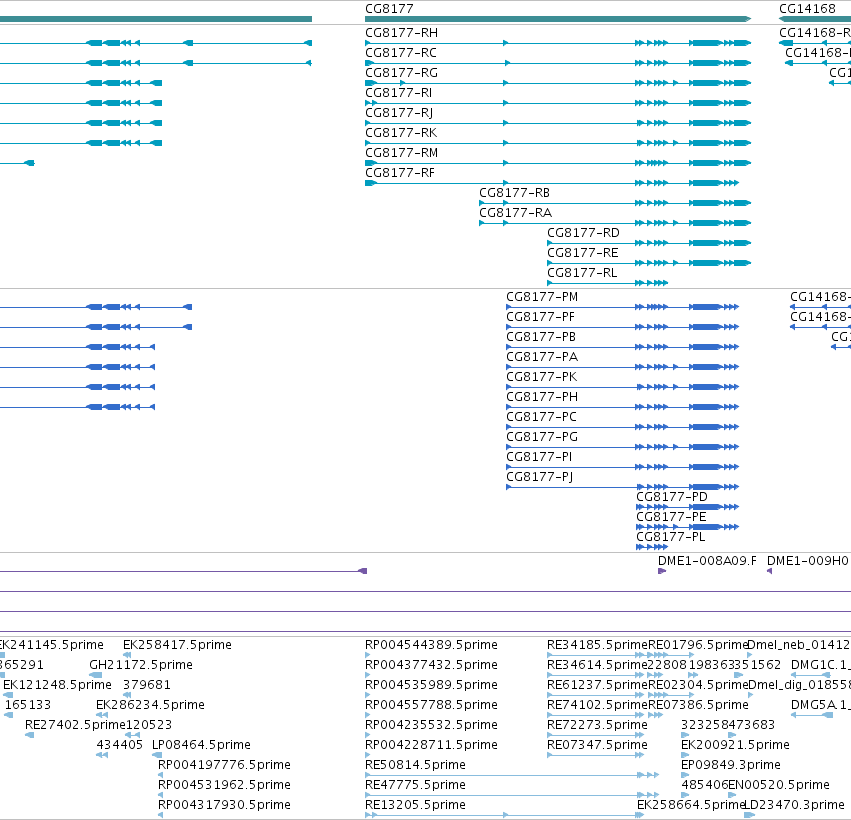Click transcript label CG8177-RL

coord(582,273)
